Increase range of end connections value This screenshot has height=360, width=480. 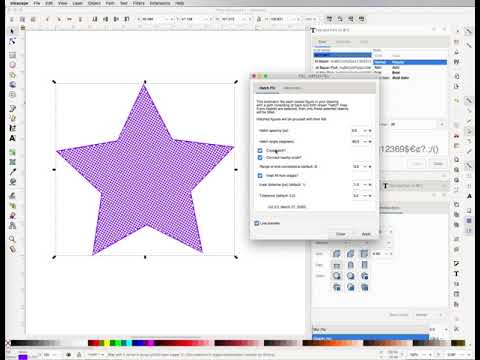coord(370,166)
